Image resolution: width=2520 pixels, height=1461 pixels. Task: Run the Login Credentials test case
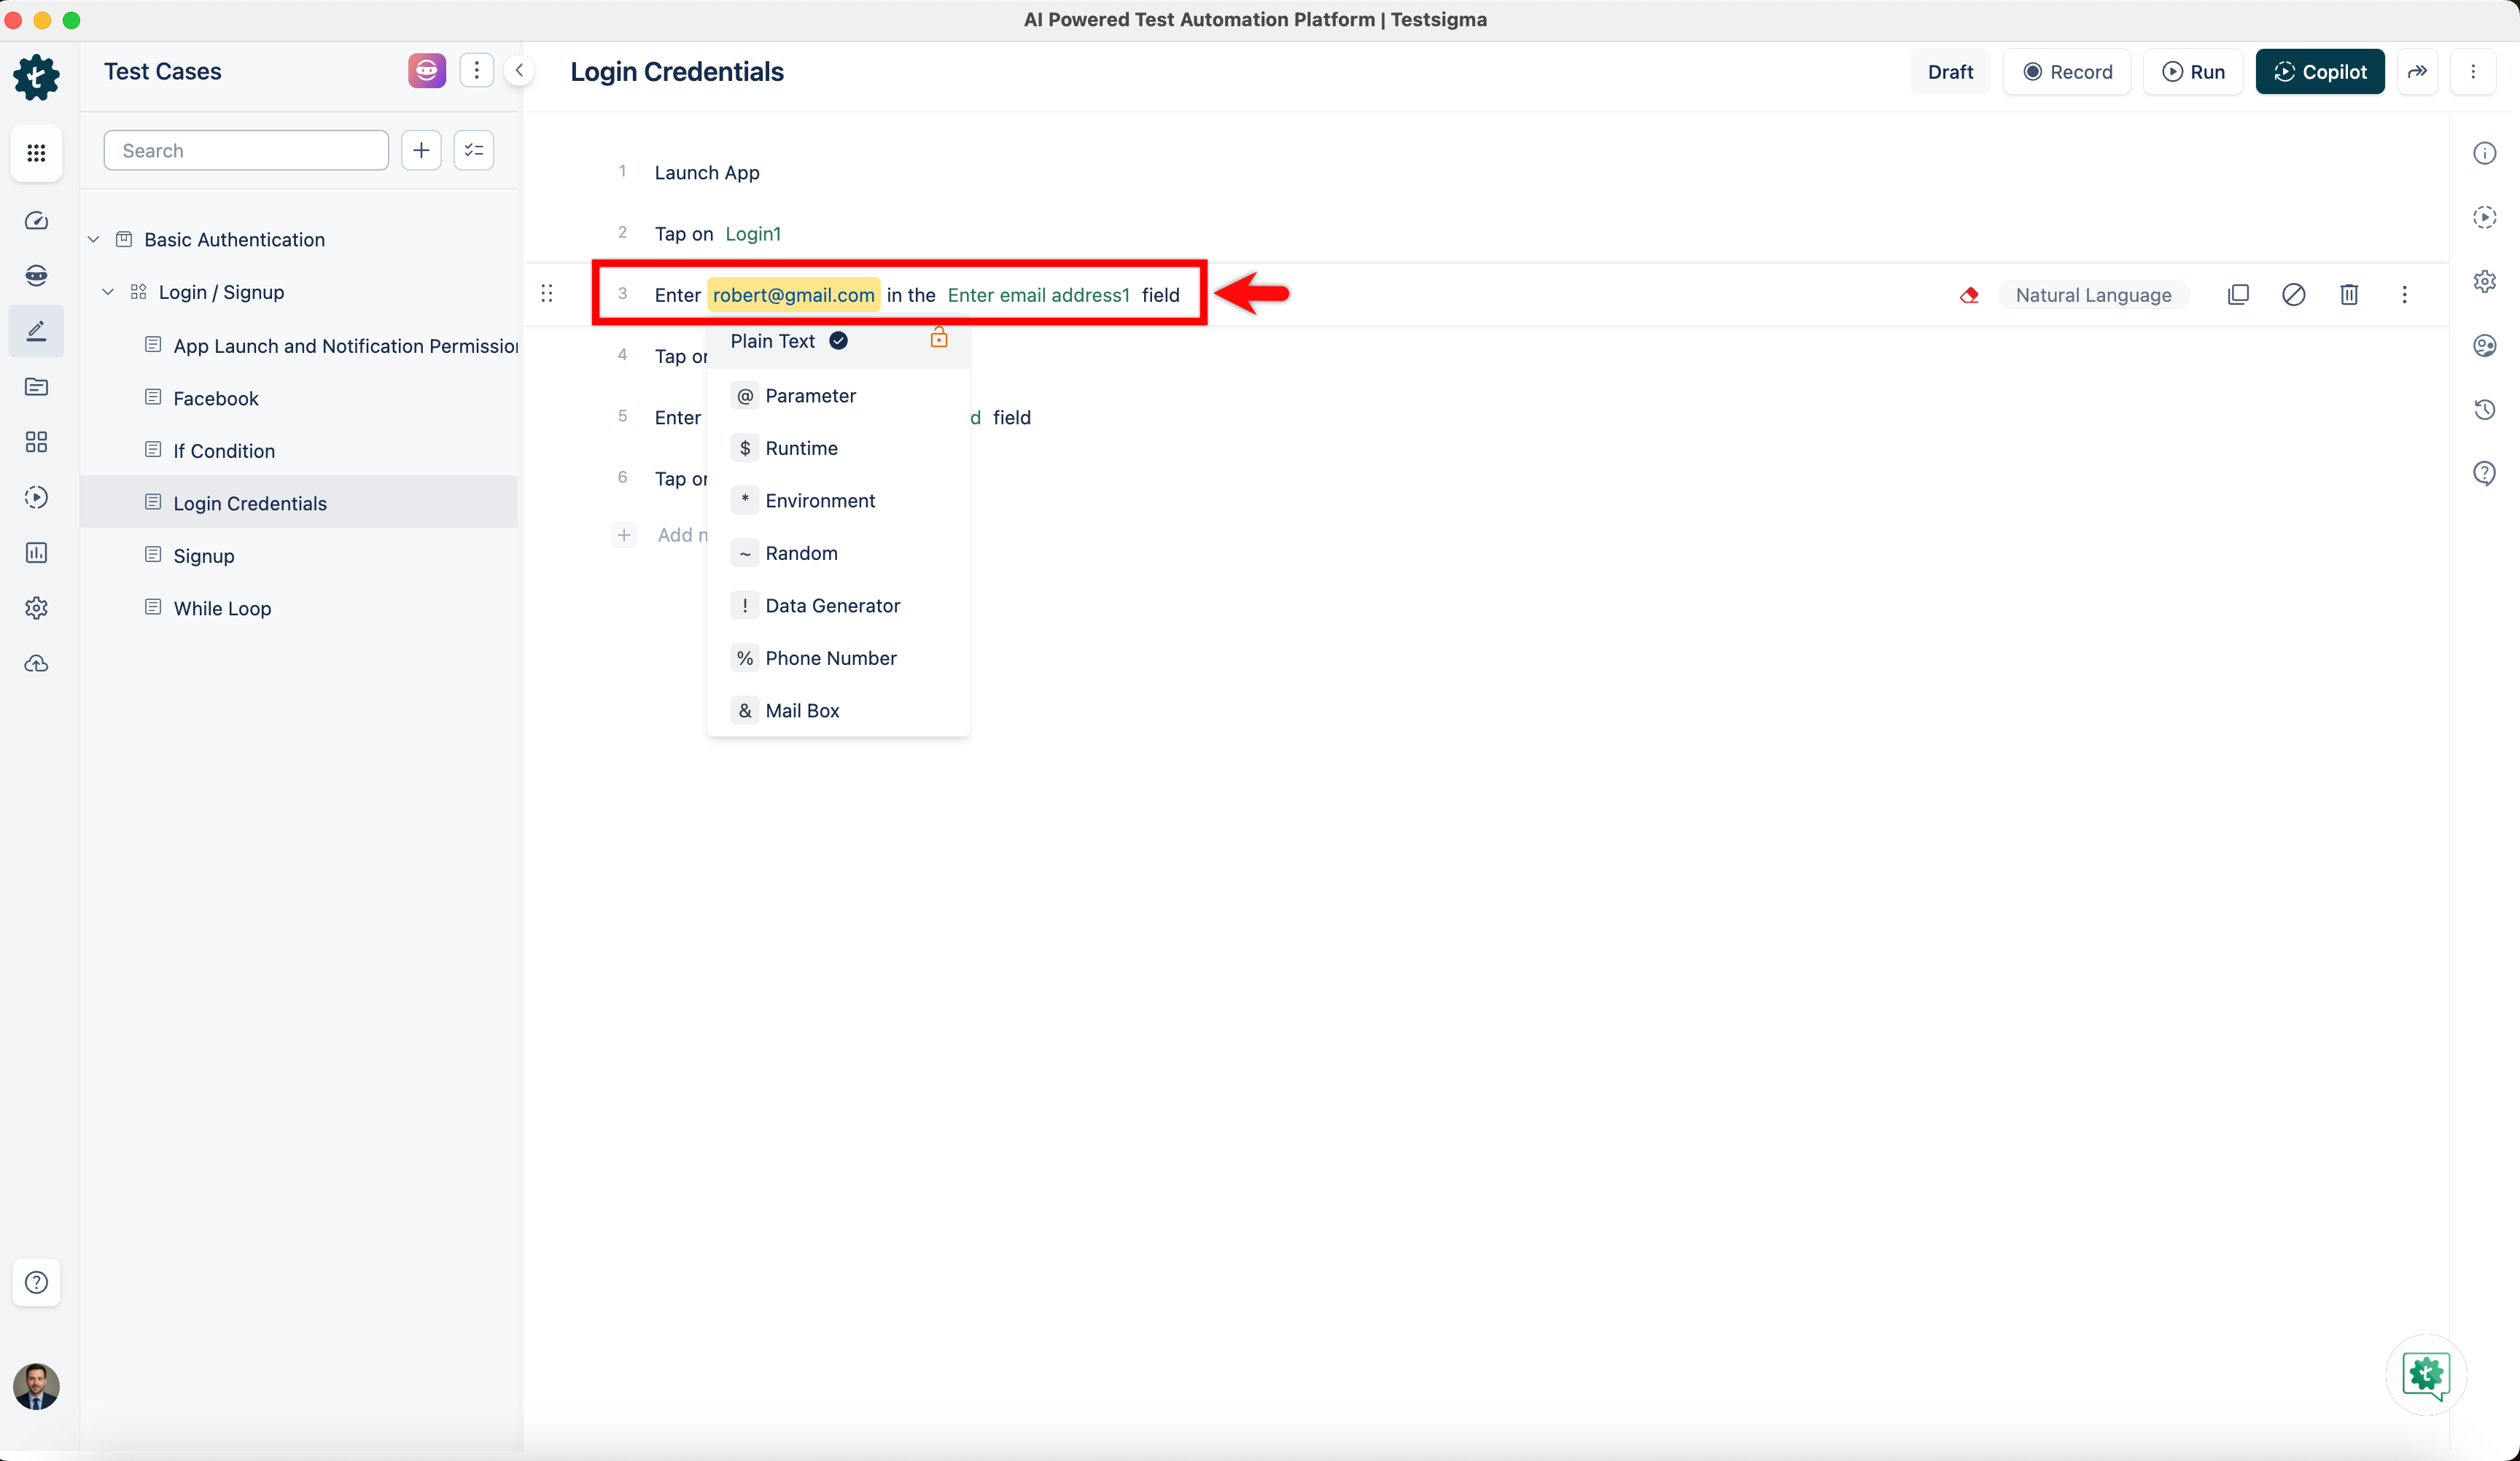click(x=2193, y=71)
